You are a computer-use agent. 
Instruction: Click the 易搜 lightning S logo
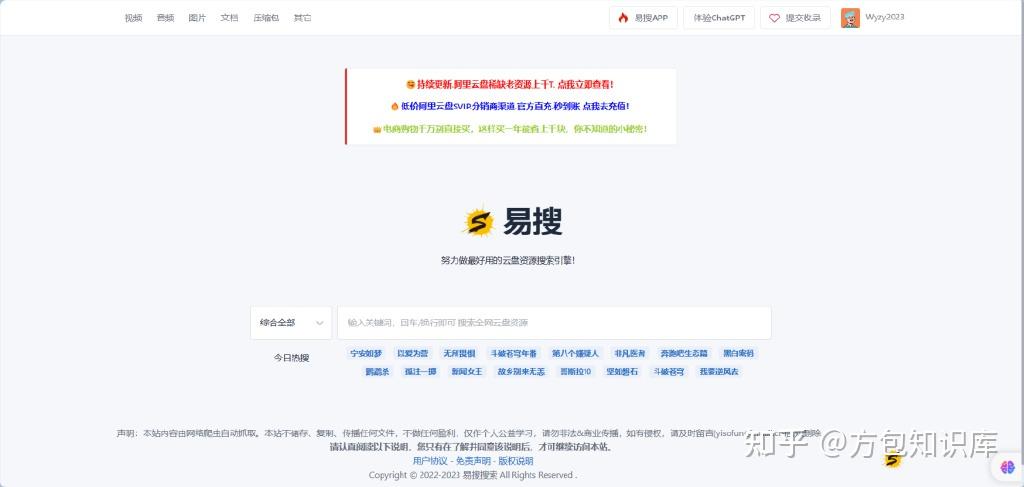[x=479, y=222]
